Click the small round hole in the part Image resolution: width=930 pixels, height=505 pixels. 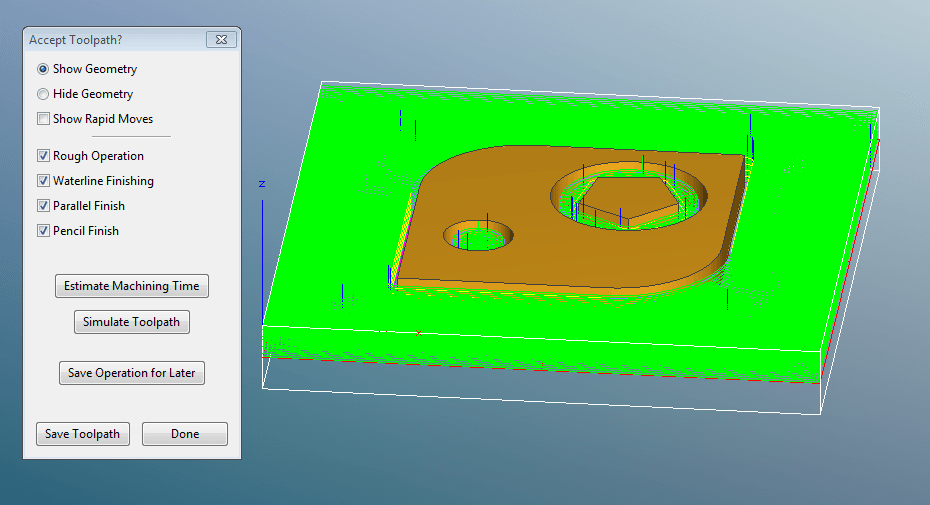tap(478, 236)
